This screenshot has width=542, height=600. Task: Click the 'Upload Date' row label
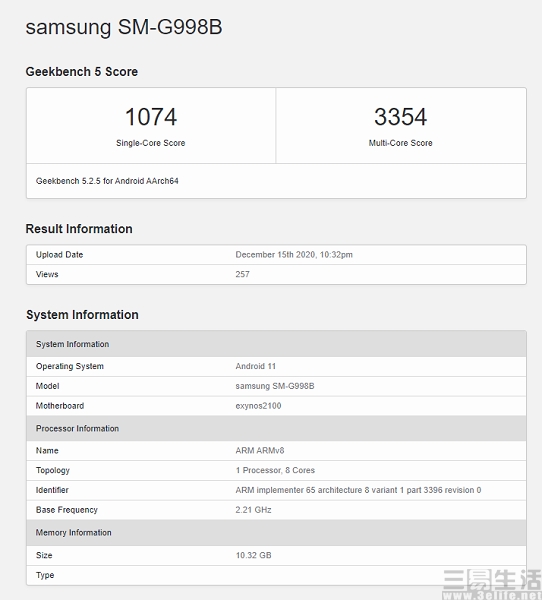coord(59,255)
